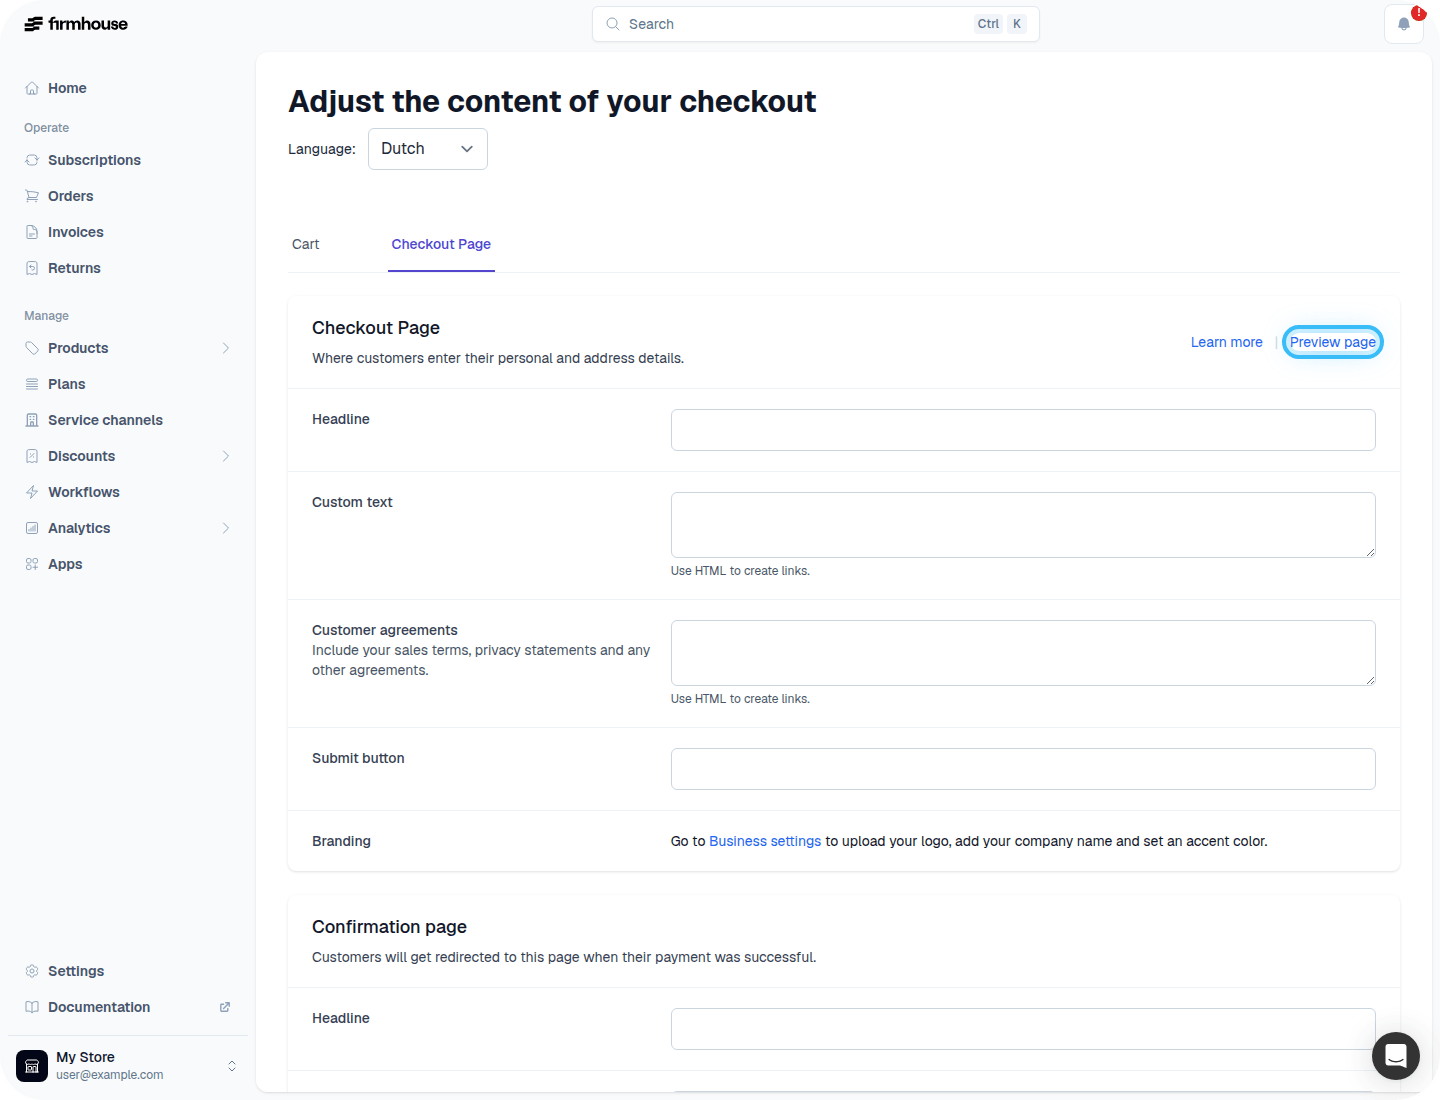Switch to the Cart tab
Screen dimensions: 1440x1100
pos(306,244)
